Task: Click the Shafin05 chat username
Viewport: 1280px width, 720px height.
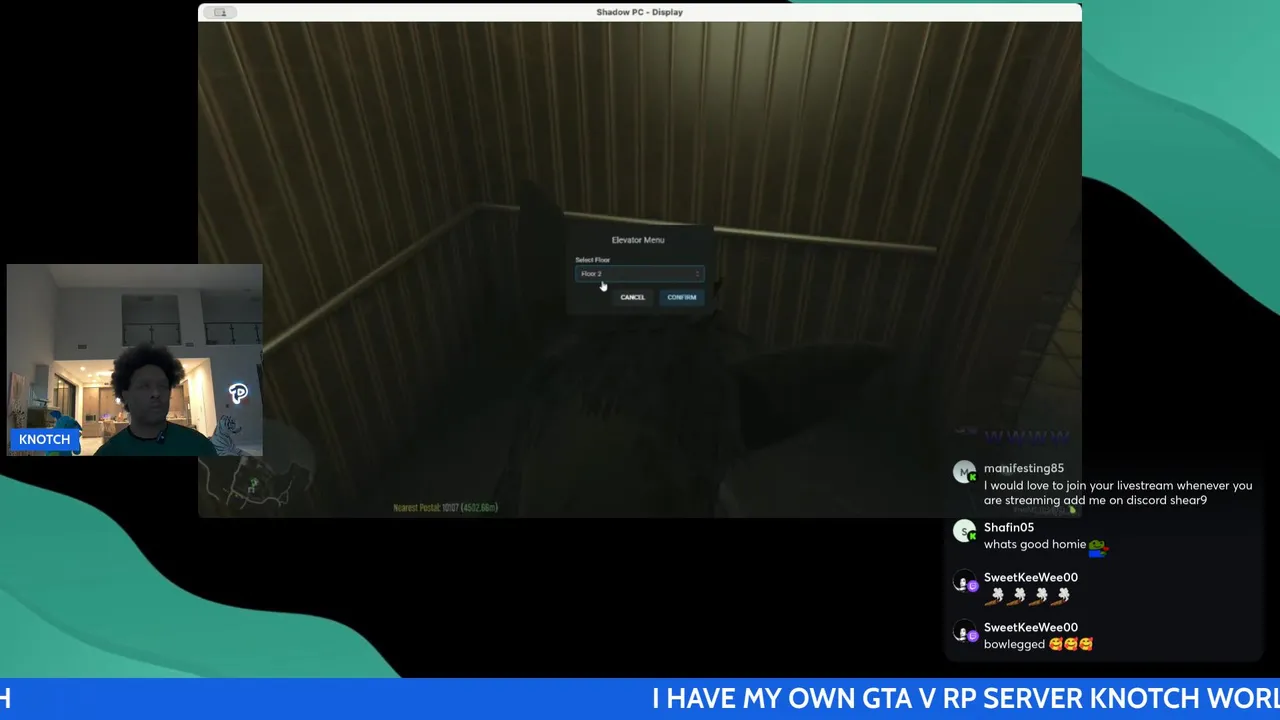Action: point(1009,527)
